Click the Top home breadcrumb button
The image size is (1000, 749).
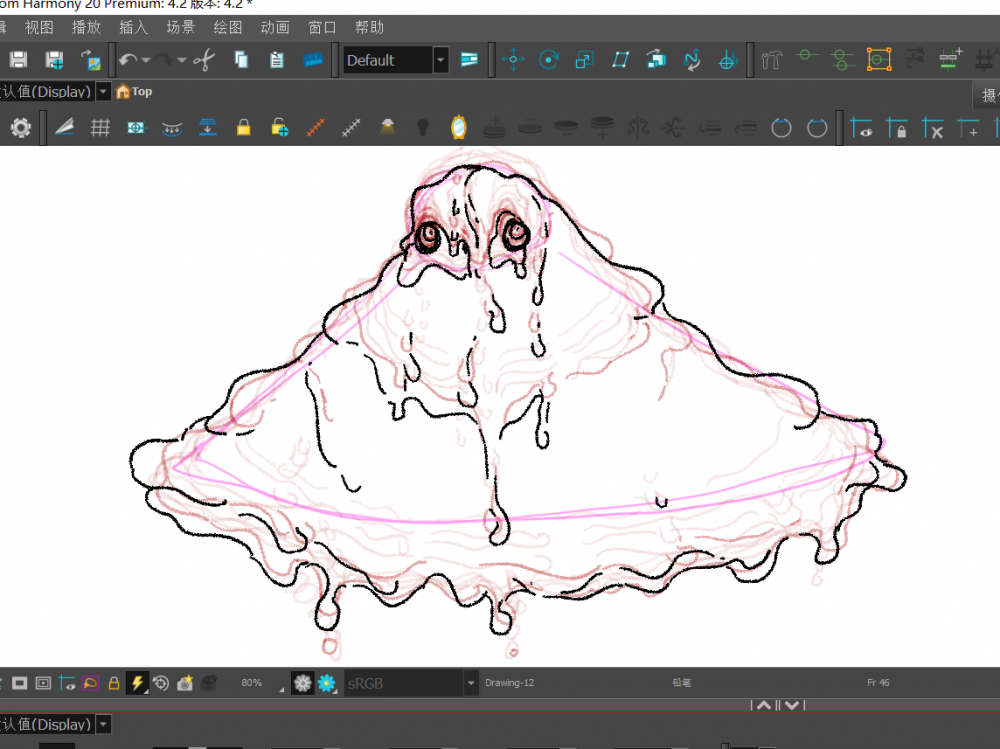(x=135, y=92)
